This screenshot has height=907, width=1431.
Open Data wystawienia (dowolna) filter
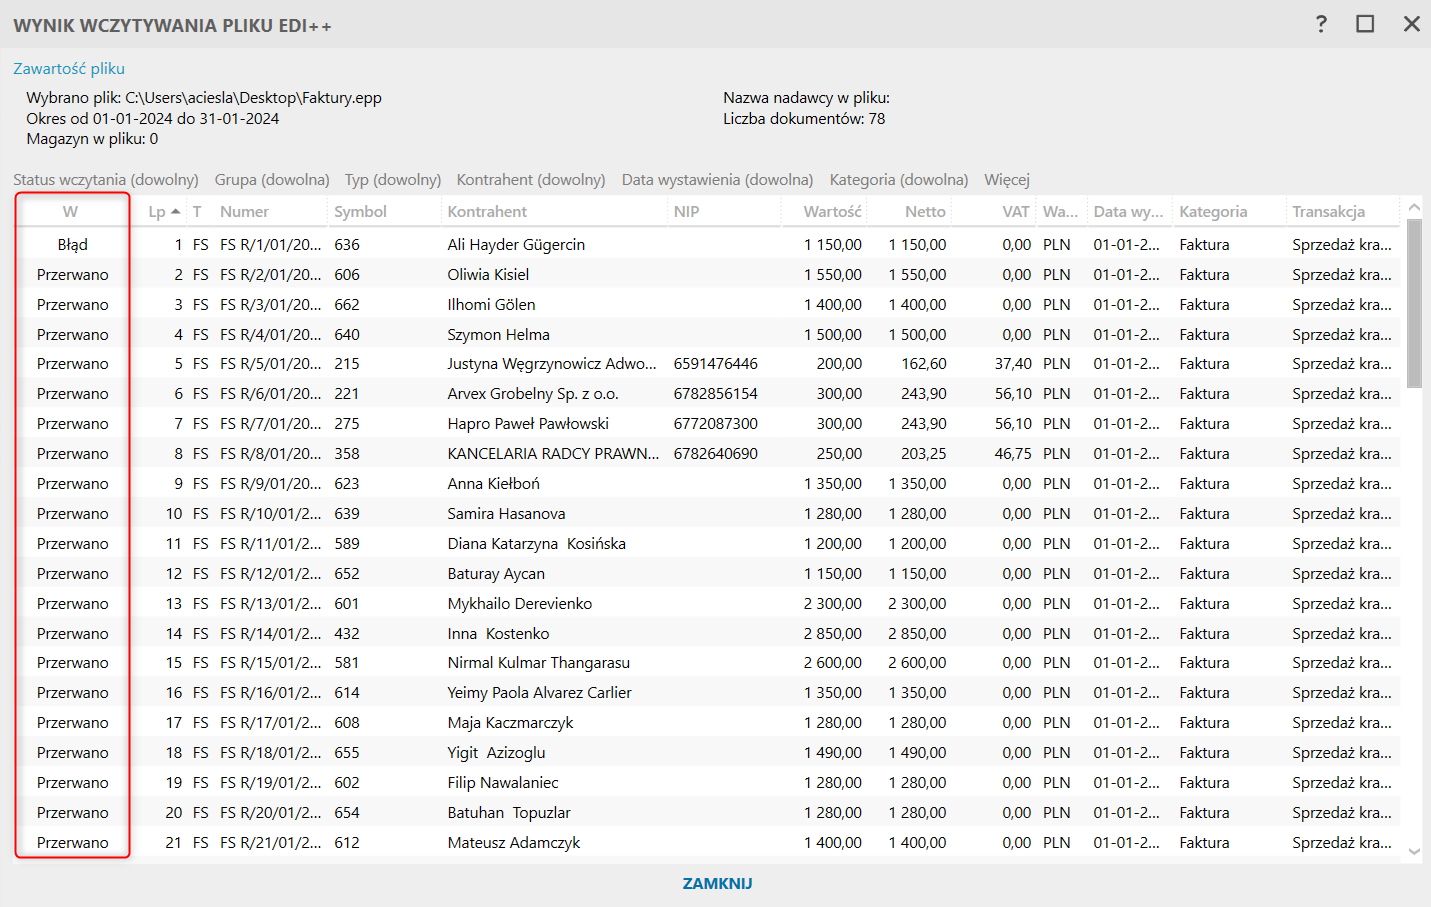(x=717, y=180)
